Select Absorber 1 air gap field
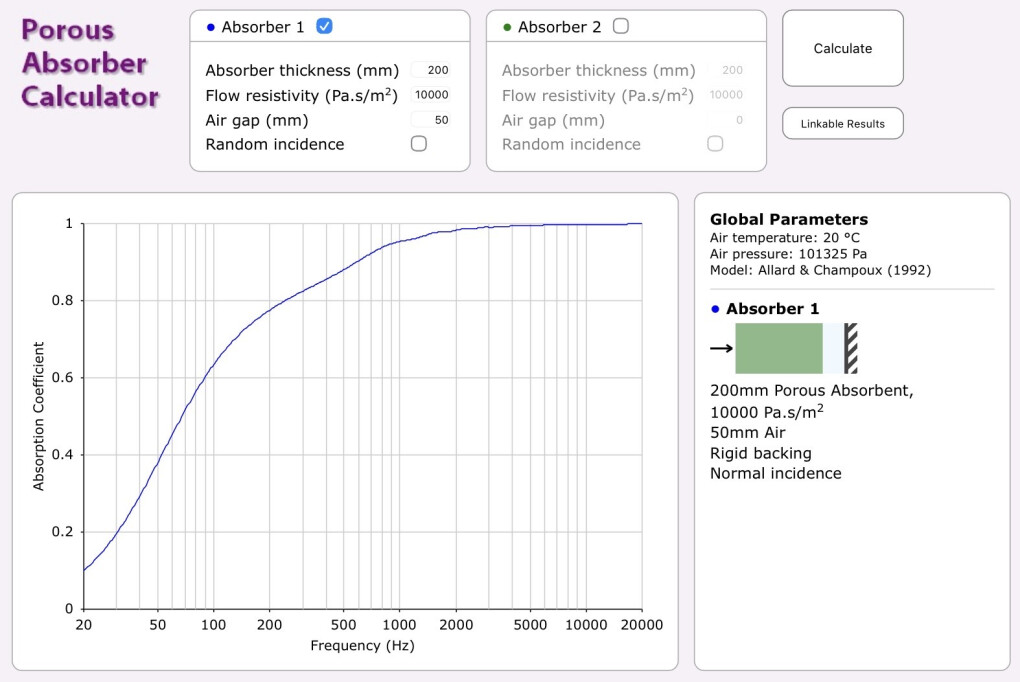 coord(431,120)
